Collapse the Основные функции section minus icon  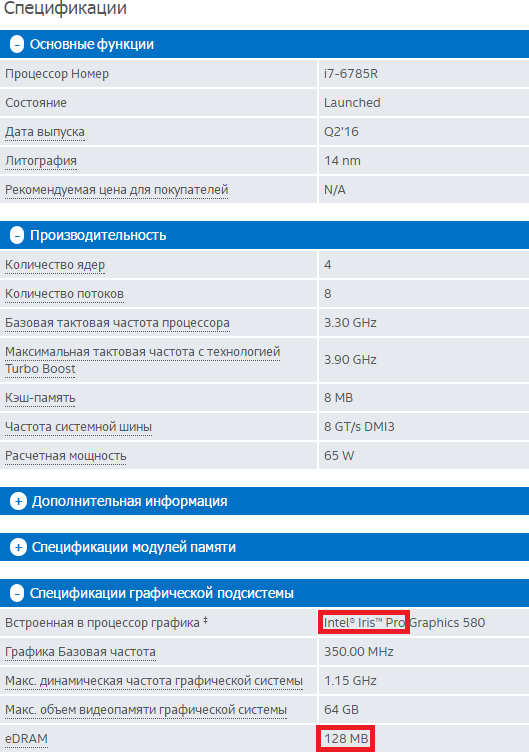point(17,45)
